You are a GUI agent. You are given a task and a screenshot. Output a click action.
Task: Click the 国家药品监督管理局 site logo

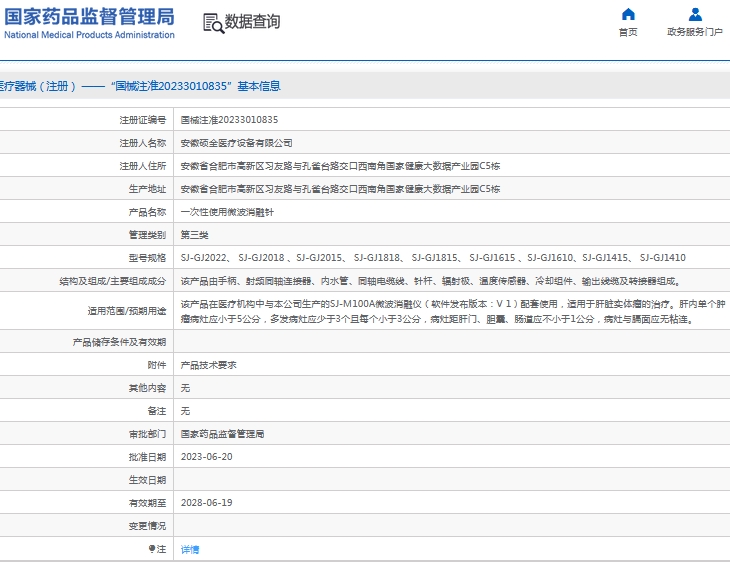click(x=90, y=16)
